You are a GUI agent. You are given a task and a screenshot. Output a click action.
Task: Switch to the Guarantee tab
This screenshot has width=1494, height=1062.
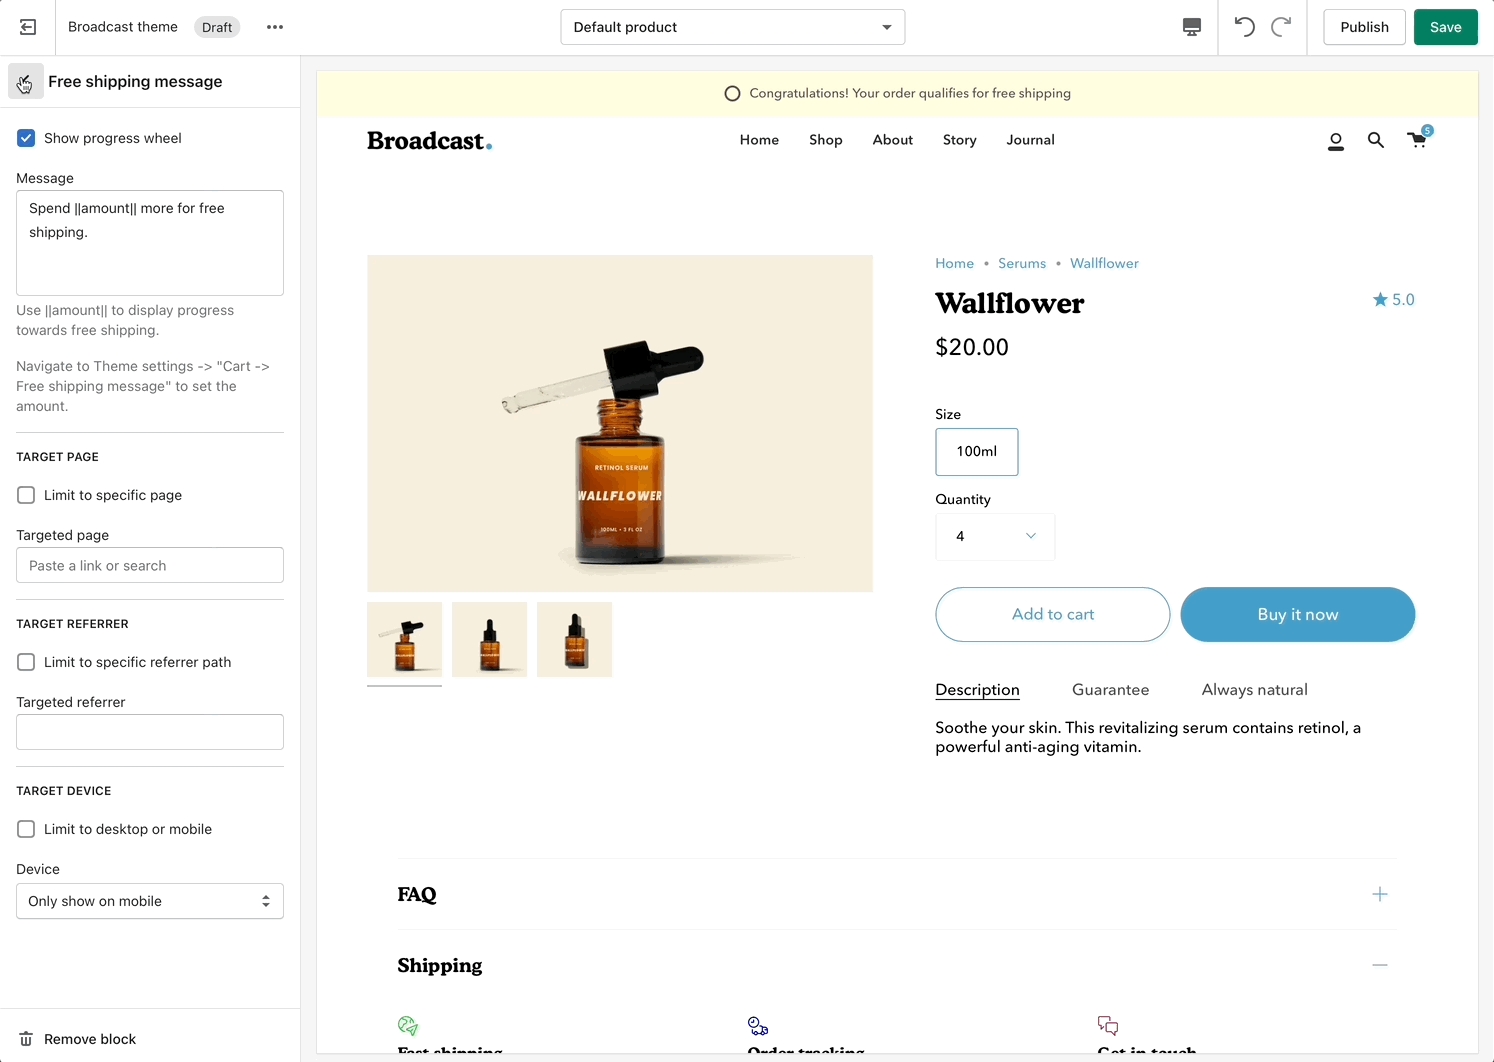tap(1110, 690)
